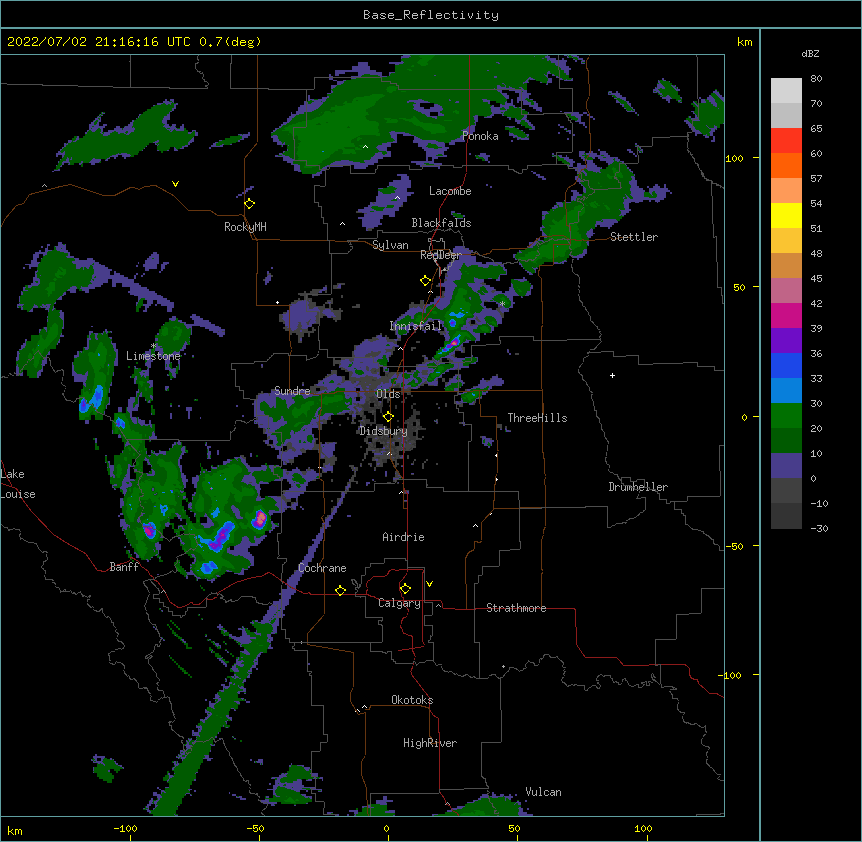Select the slate purple swatch between 10 and 0

[786, 466]
